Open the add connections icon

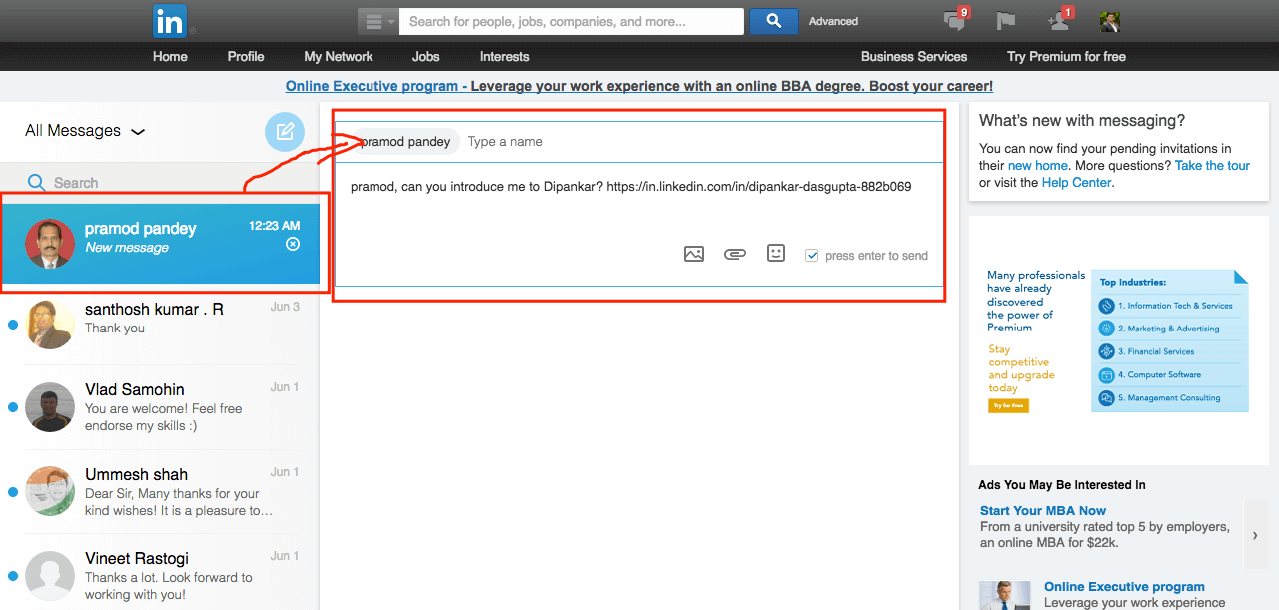click(1059, 20)
